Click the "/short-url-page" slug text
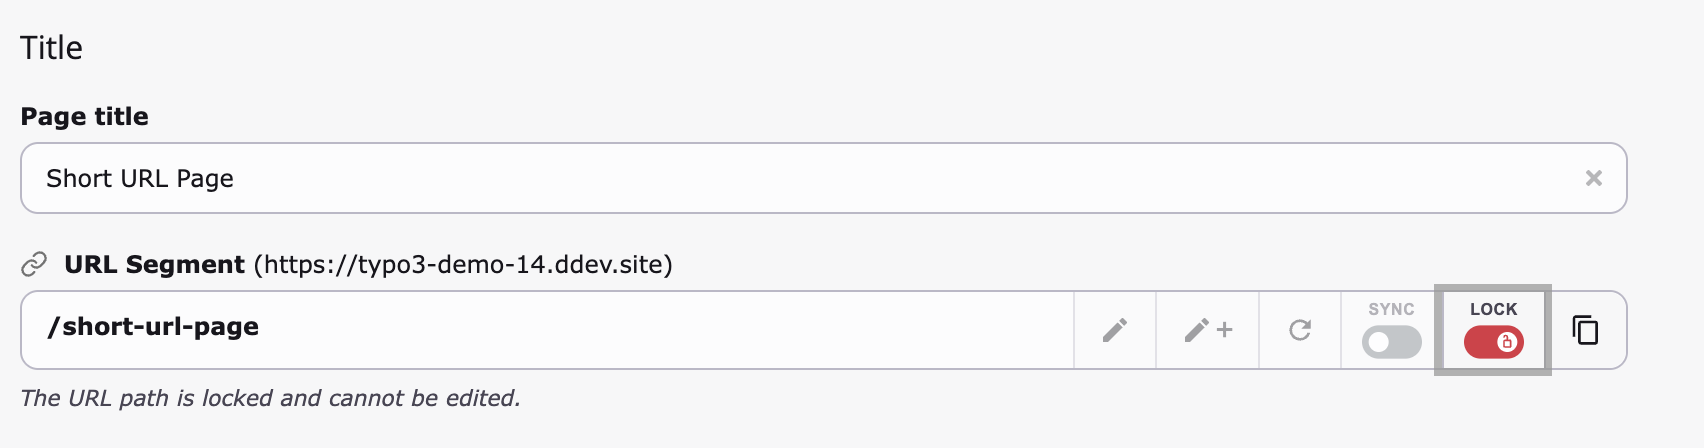Viewport: 1704px width, 448px height. [153, 327]
